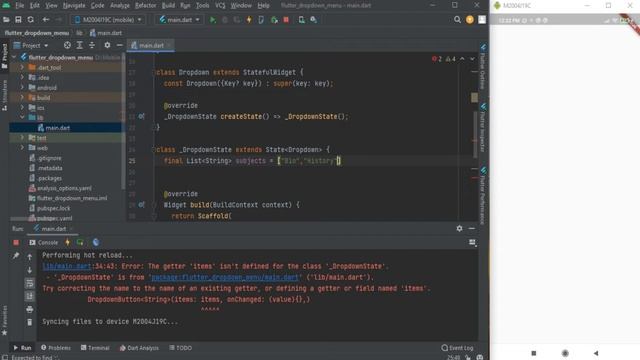The image size is (640, 360).
Task: Select analysis_options.yaml in project tree
Action: pyautogui.click(x=65, y=188)
